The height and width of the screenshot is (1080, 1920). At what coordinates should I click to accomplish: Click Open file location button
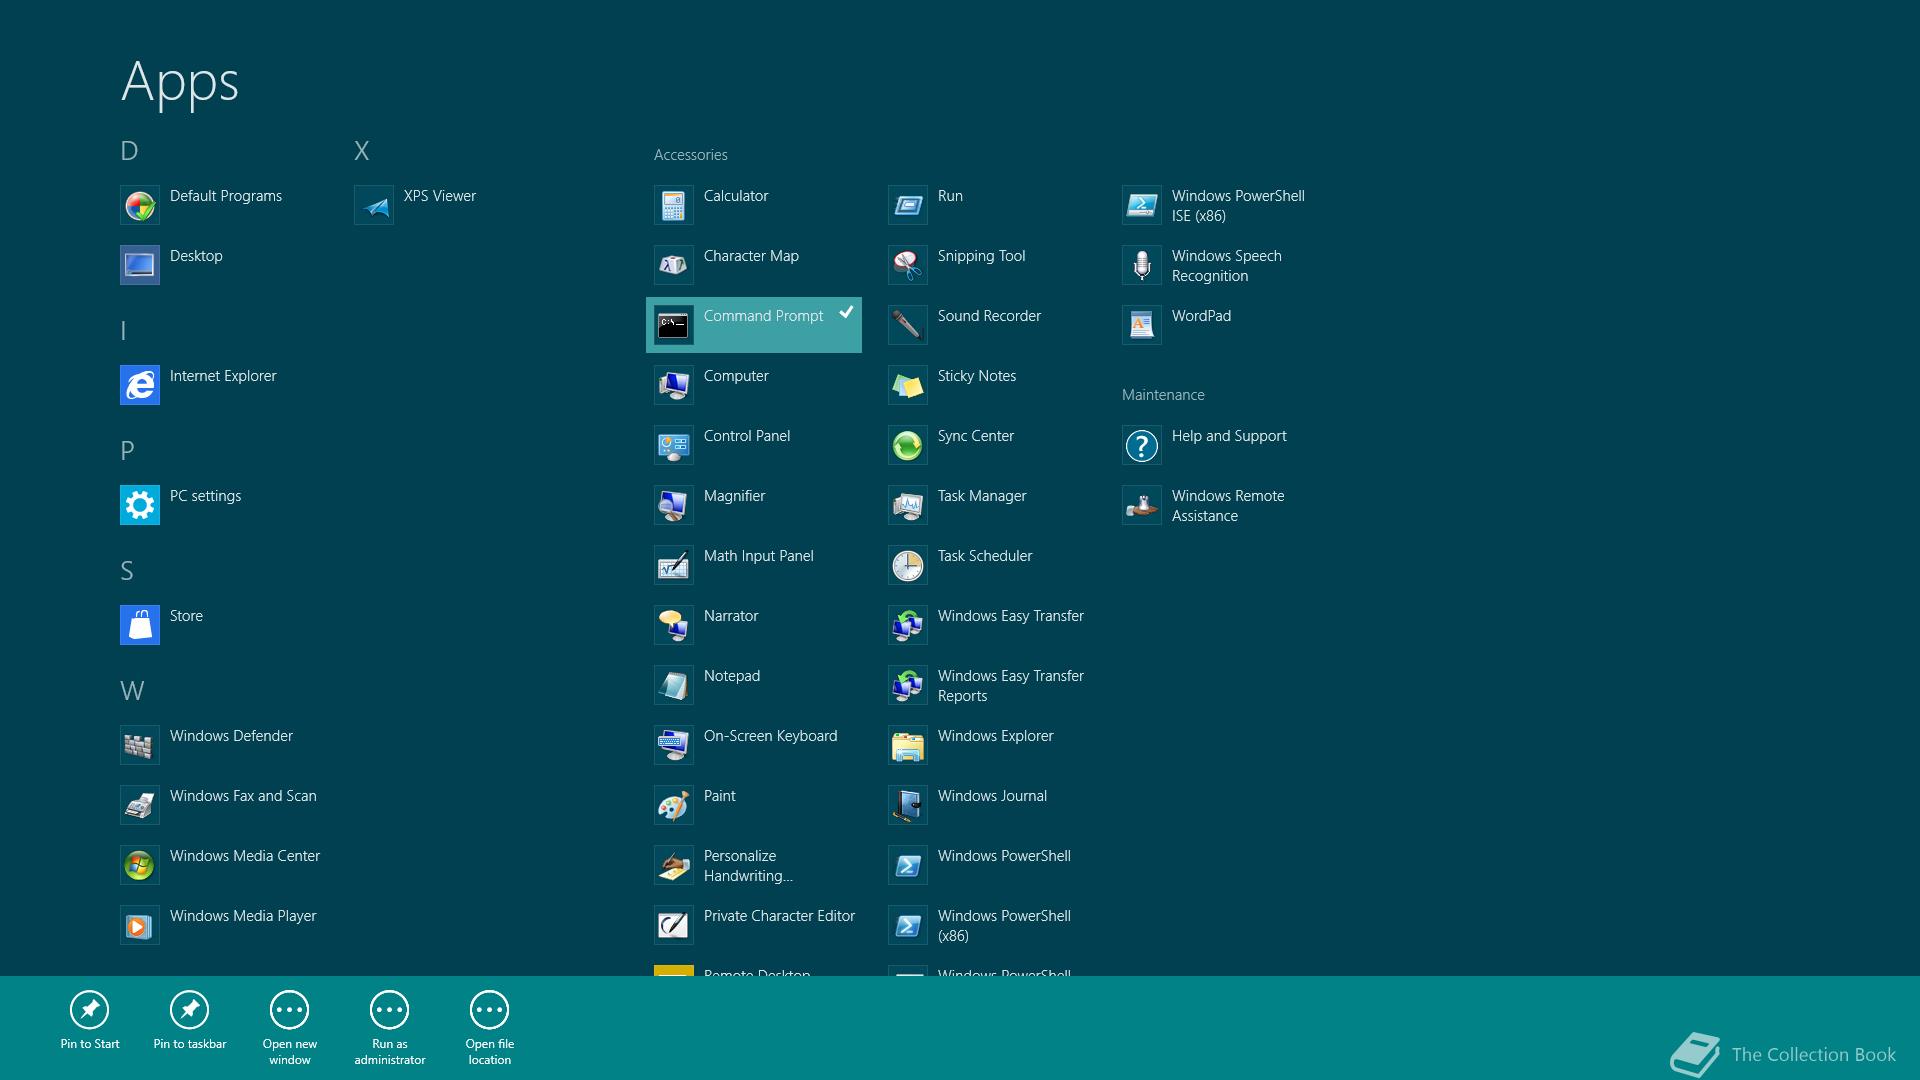coord(490,1028)
